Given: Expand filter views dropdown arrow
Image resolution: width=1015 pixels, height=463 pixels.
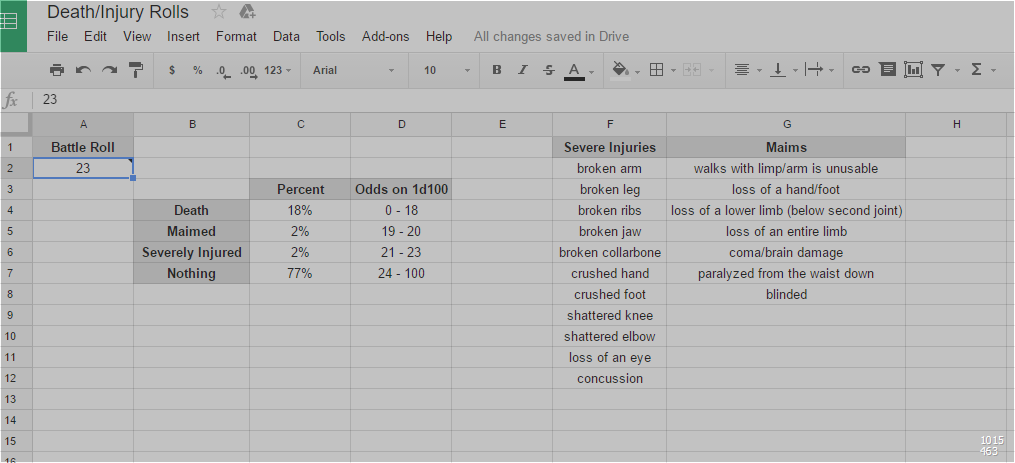Looking at the screenshot, I should pos(957,71).
